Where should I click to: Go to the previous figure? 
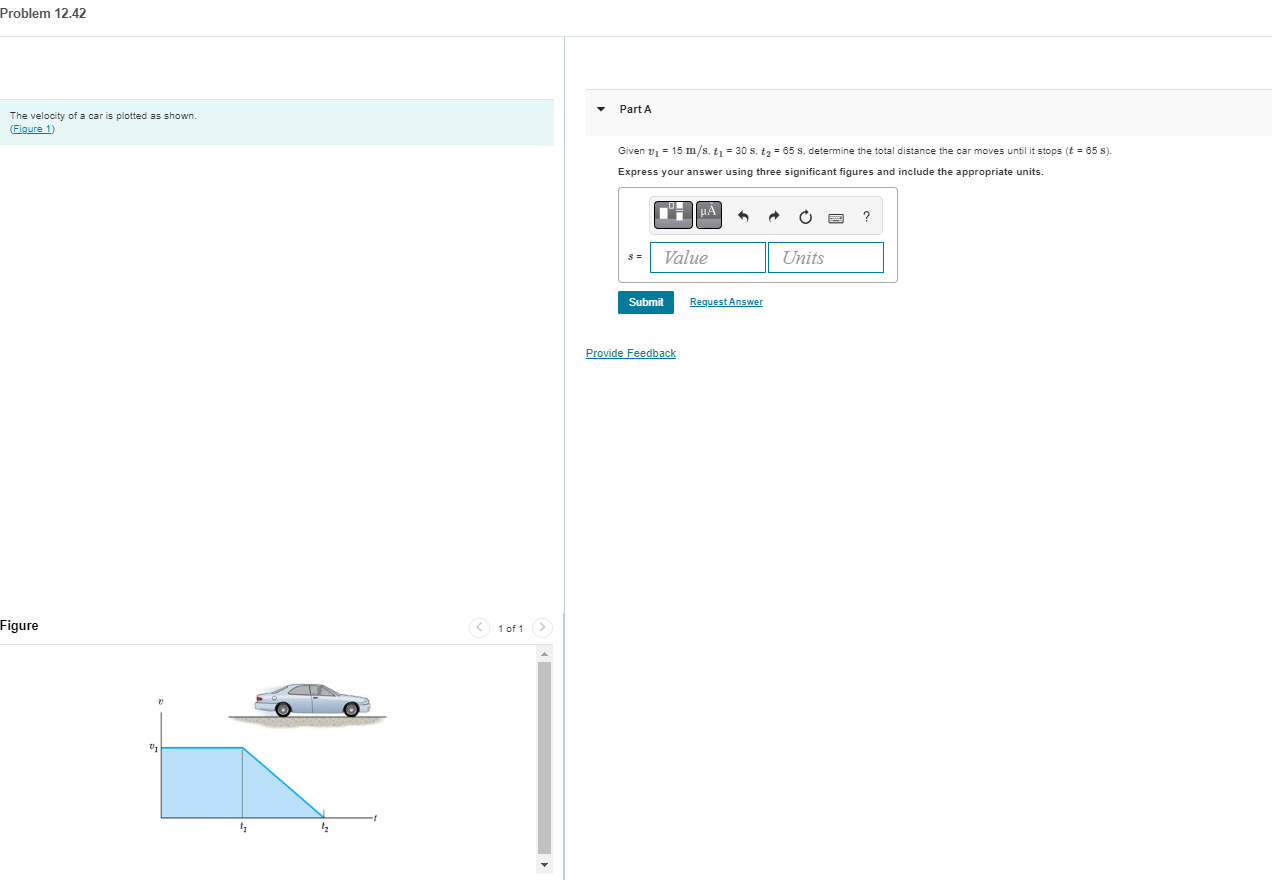[x=479, y=628]
